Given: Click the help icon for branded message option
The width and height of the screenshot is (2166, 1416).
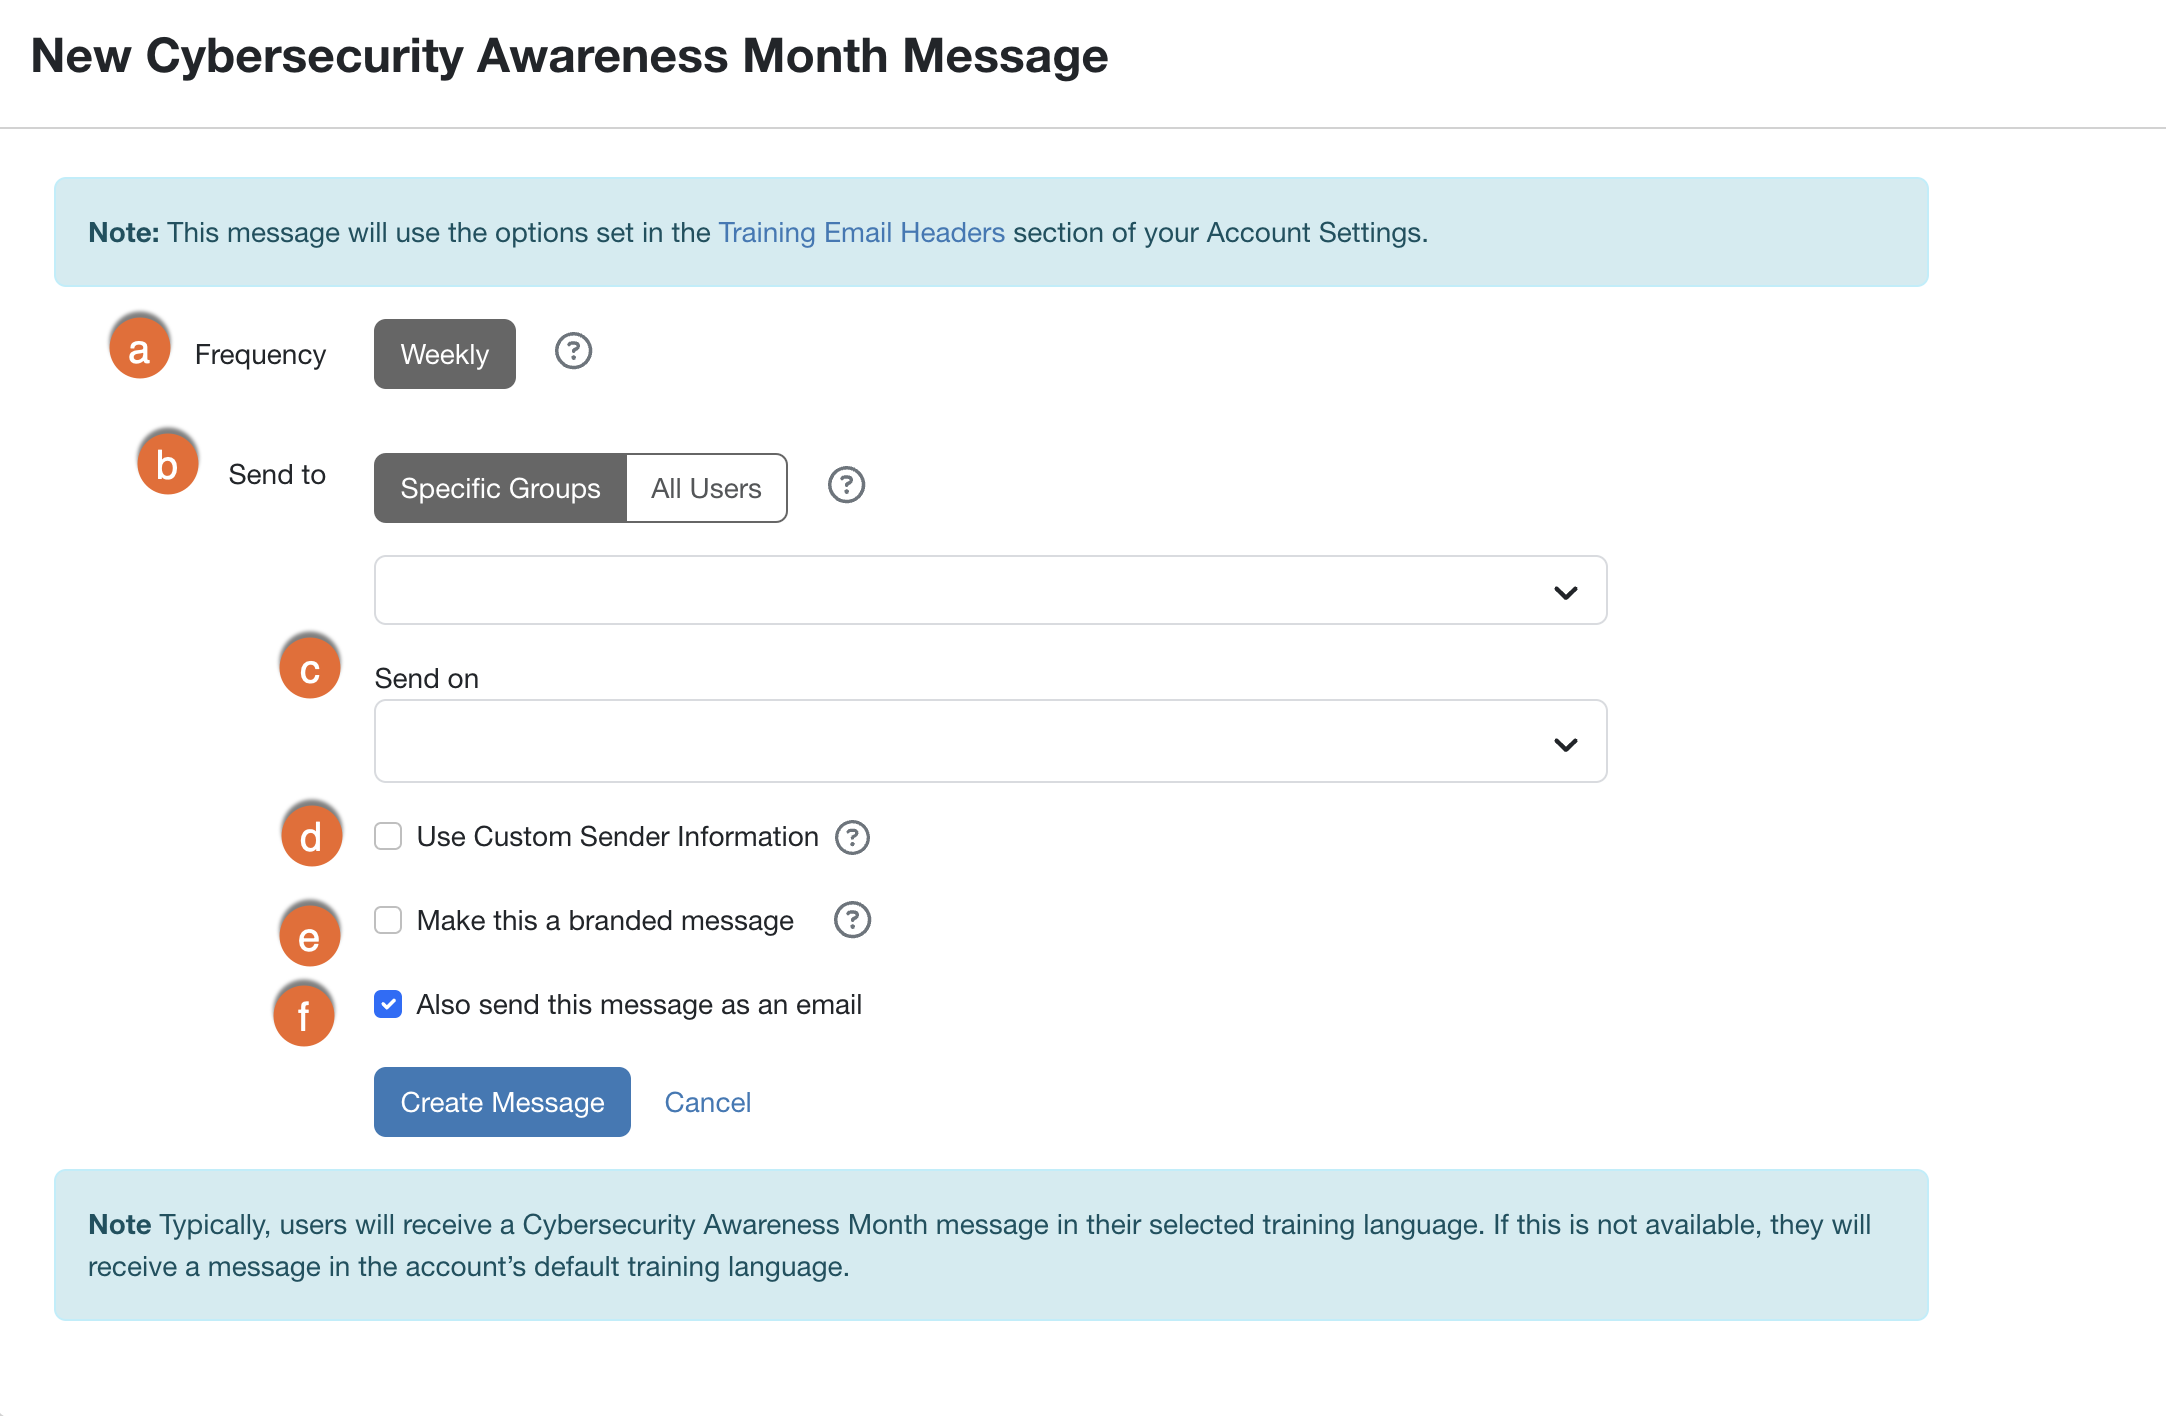Looking at the screenshot, I should [851, 920].
